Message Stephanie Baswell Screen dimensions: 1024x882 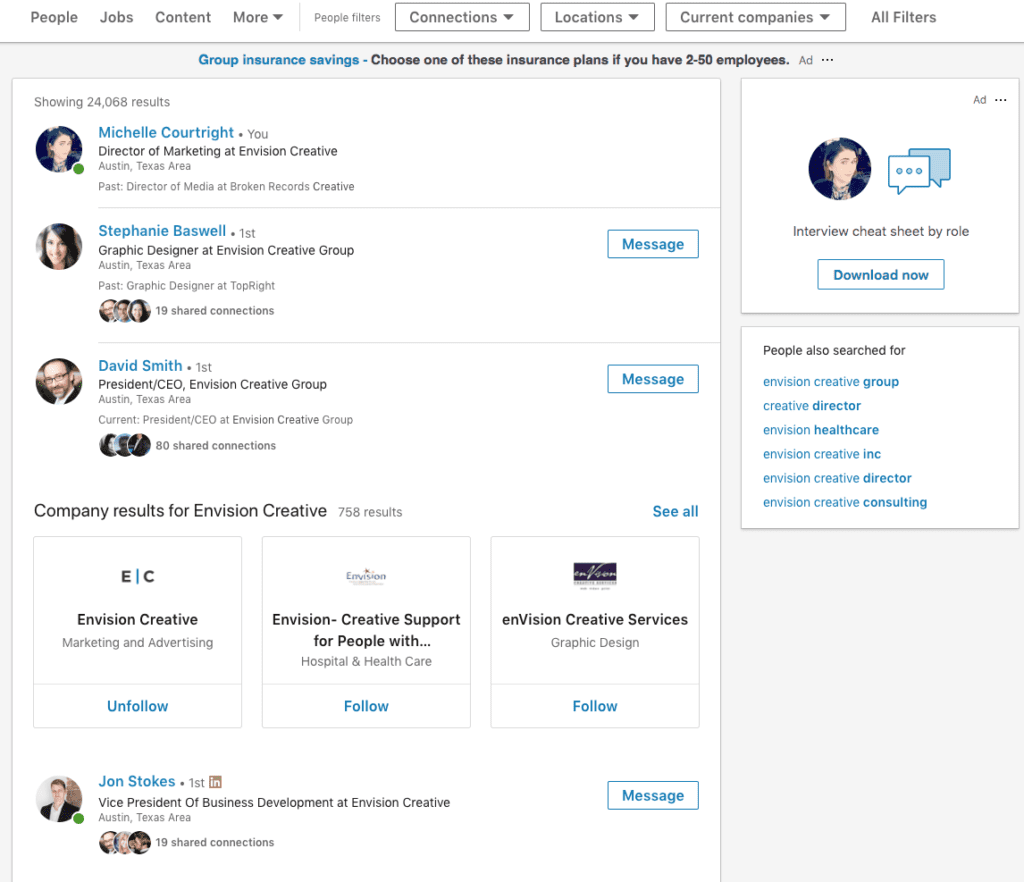click(x=652, y=244)
